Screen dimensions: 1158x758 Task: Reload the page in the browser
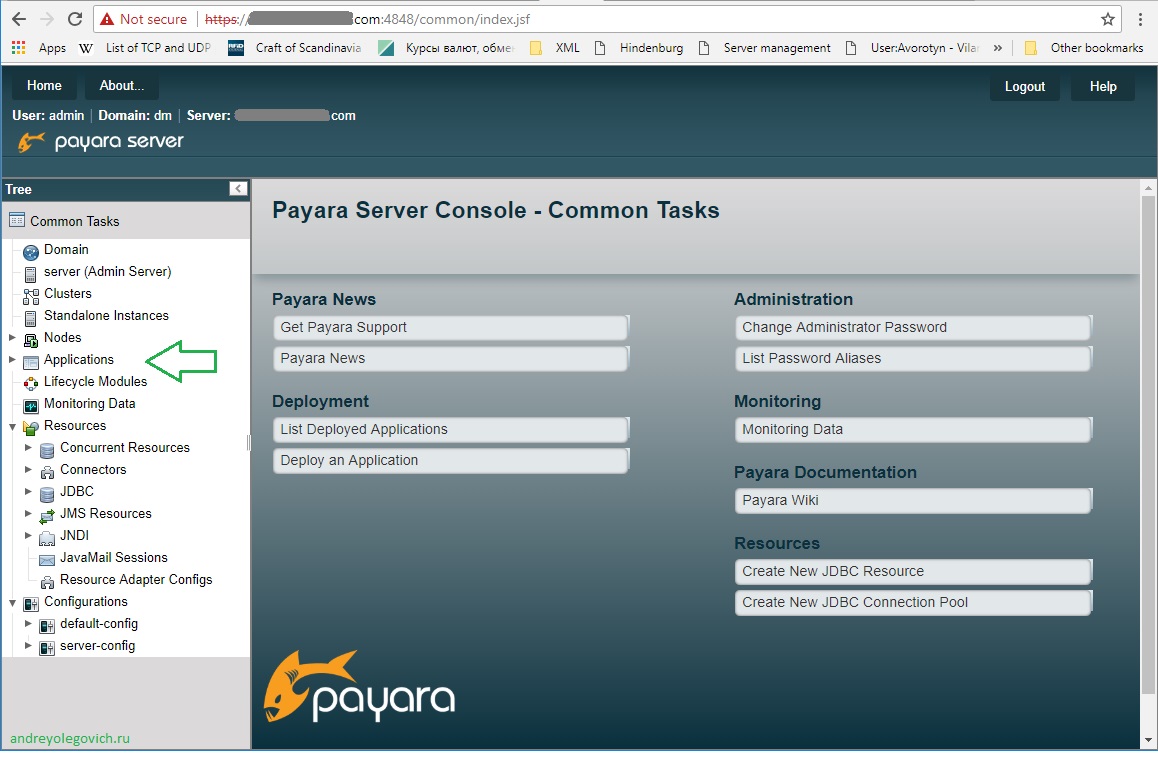coord(75,19)
